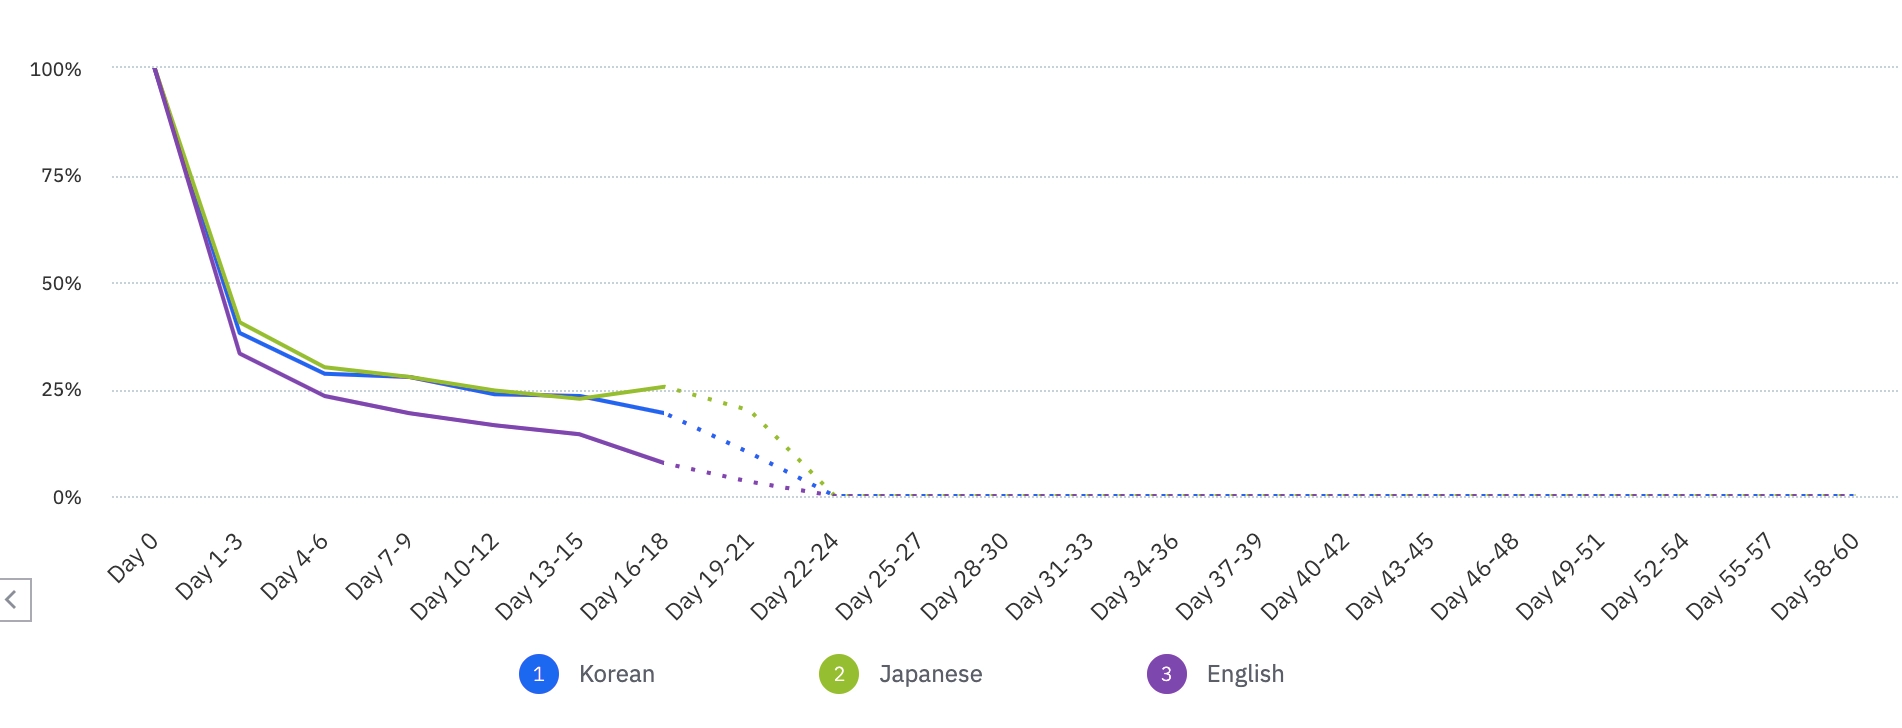Select the Day 16-18 x-axis label

pos(626,575)
